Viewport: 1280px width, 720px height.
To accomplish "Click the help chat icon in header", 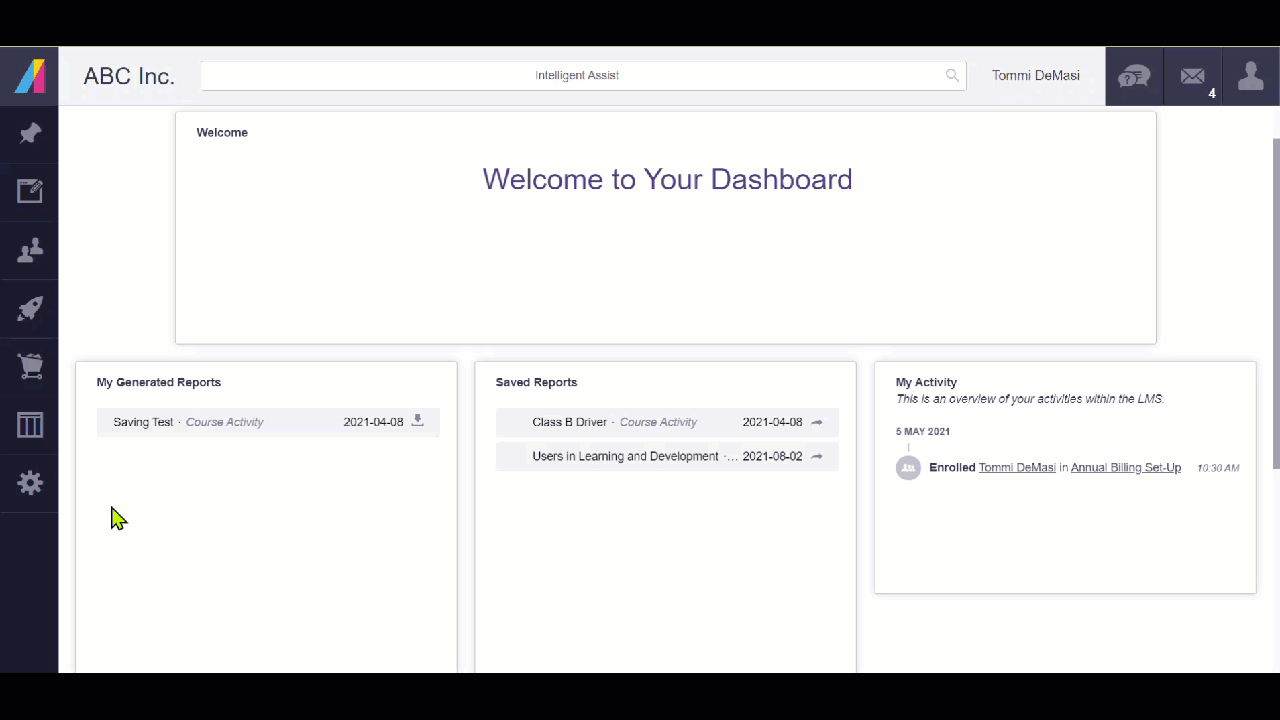I will [x=1134, y=76].
